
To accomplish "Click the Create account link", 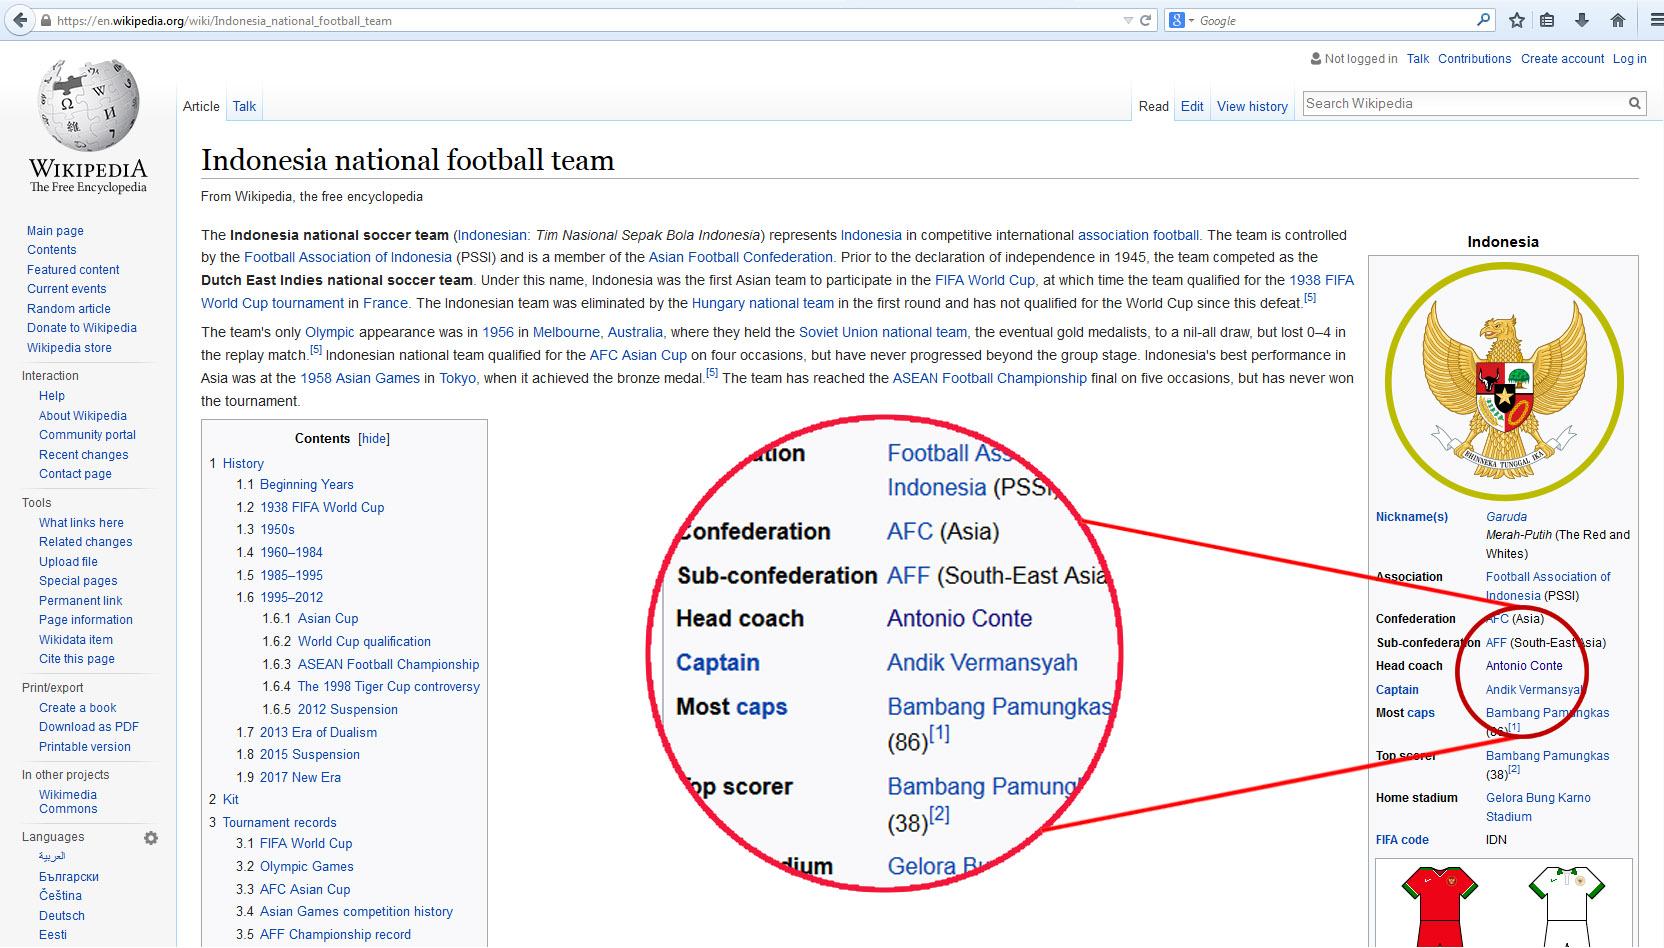I will point(1562,59).
